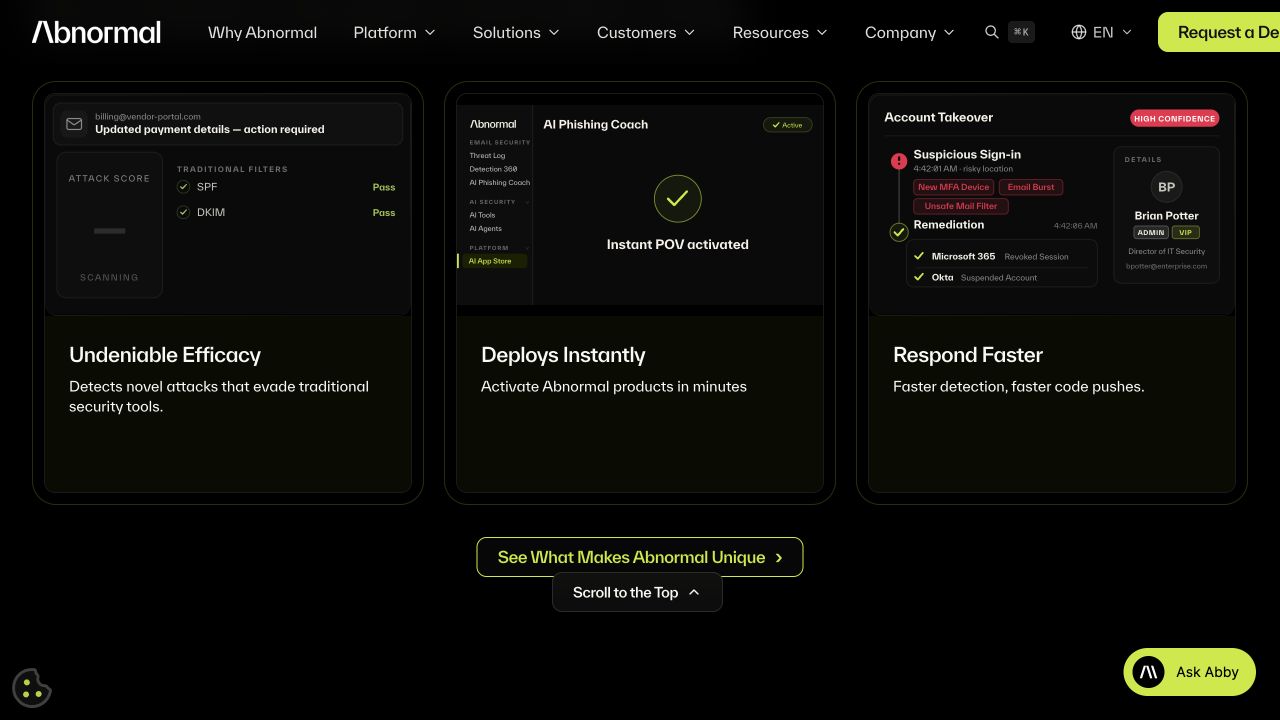This screenshot has width=1280, height=720.
Task: Click the ADMIN badge
Action: (x=1151, y=232)
